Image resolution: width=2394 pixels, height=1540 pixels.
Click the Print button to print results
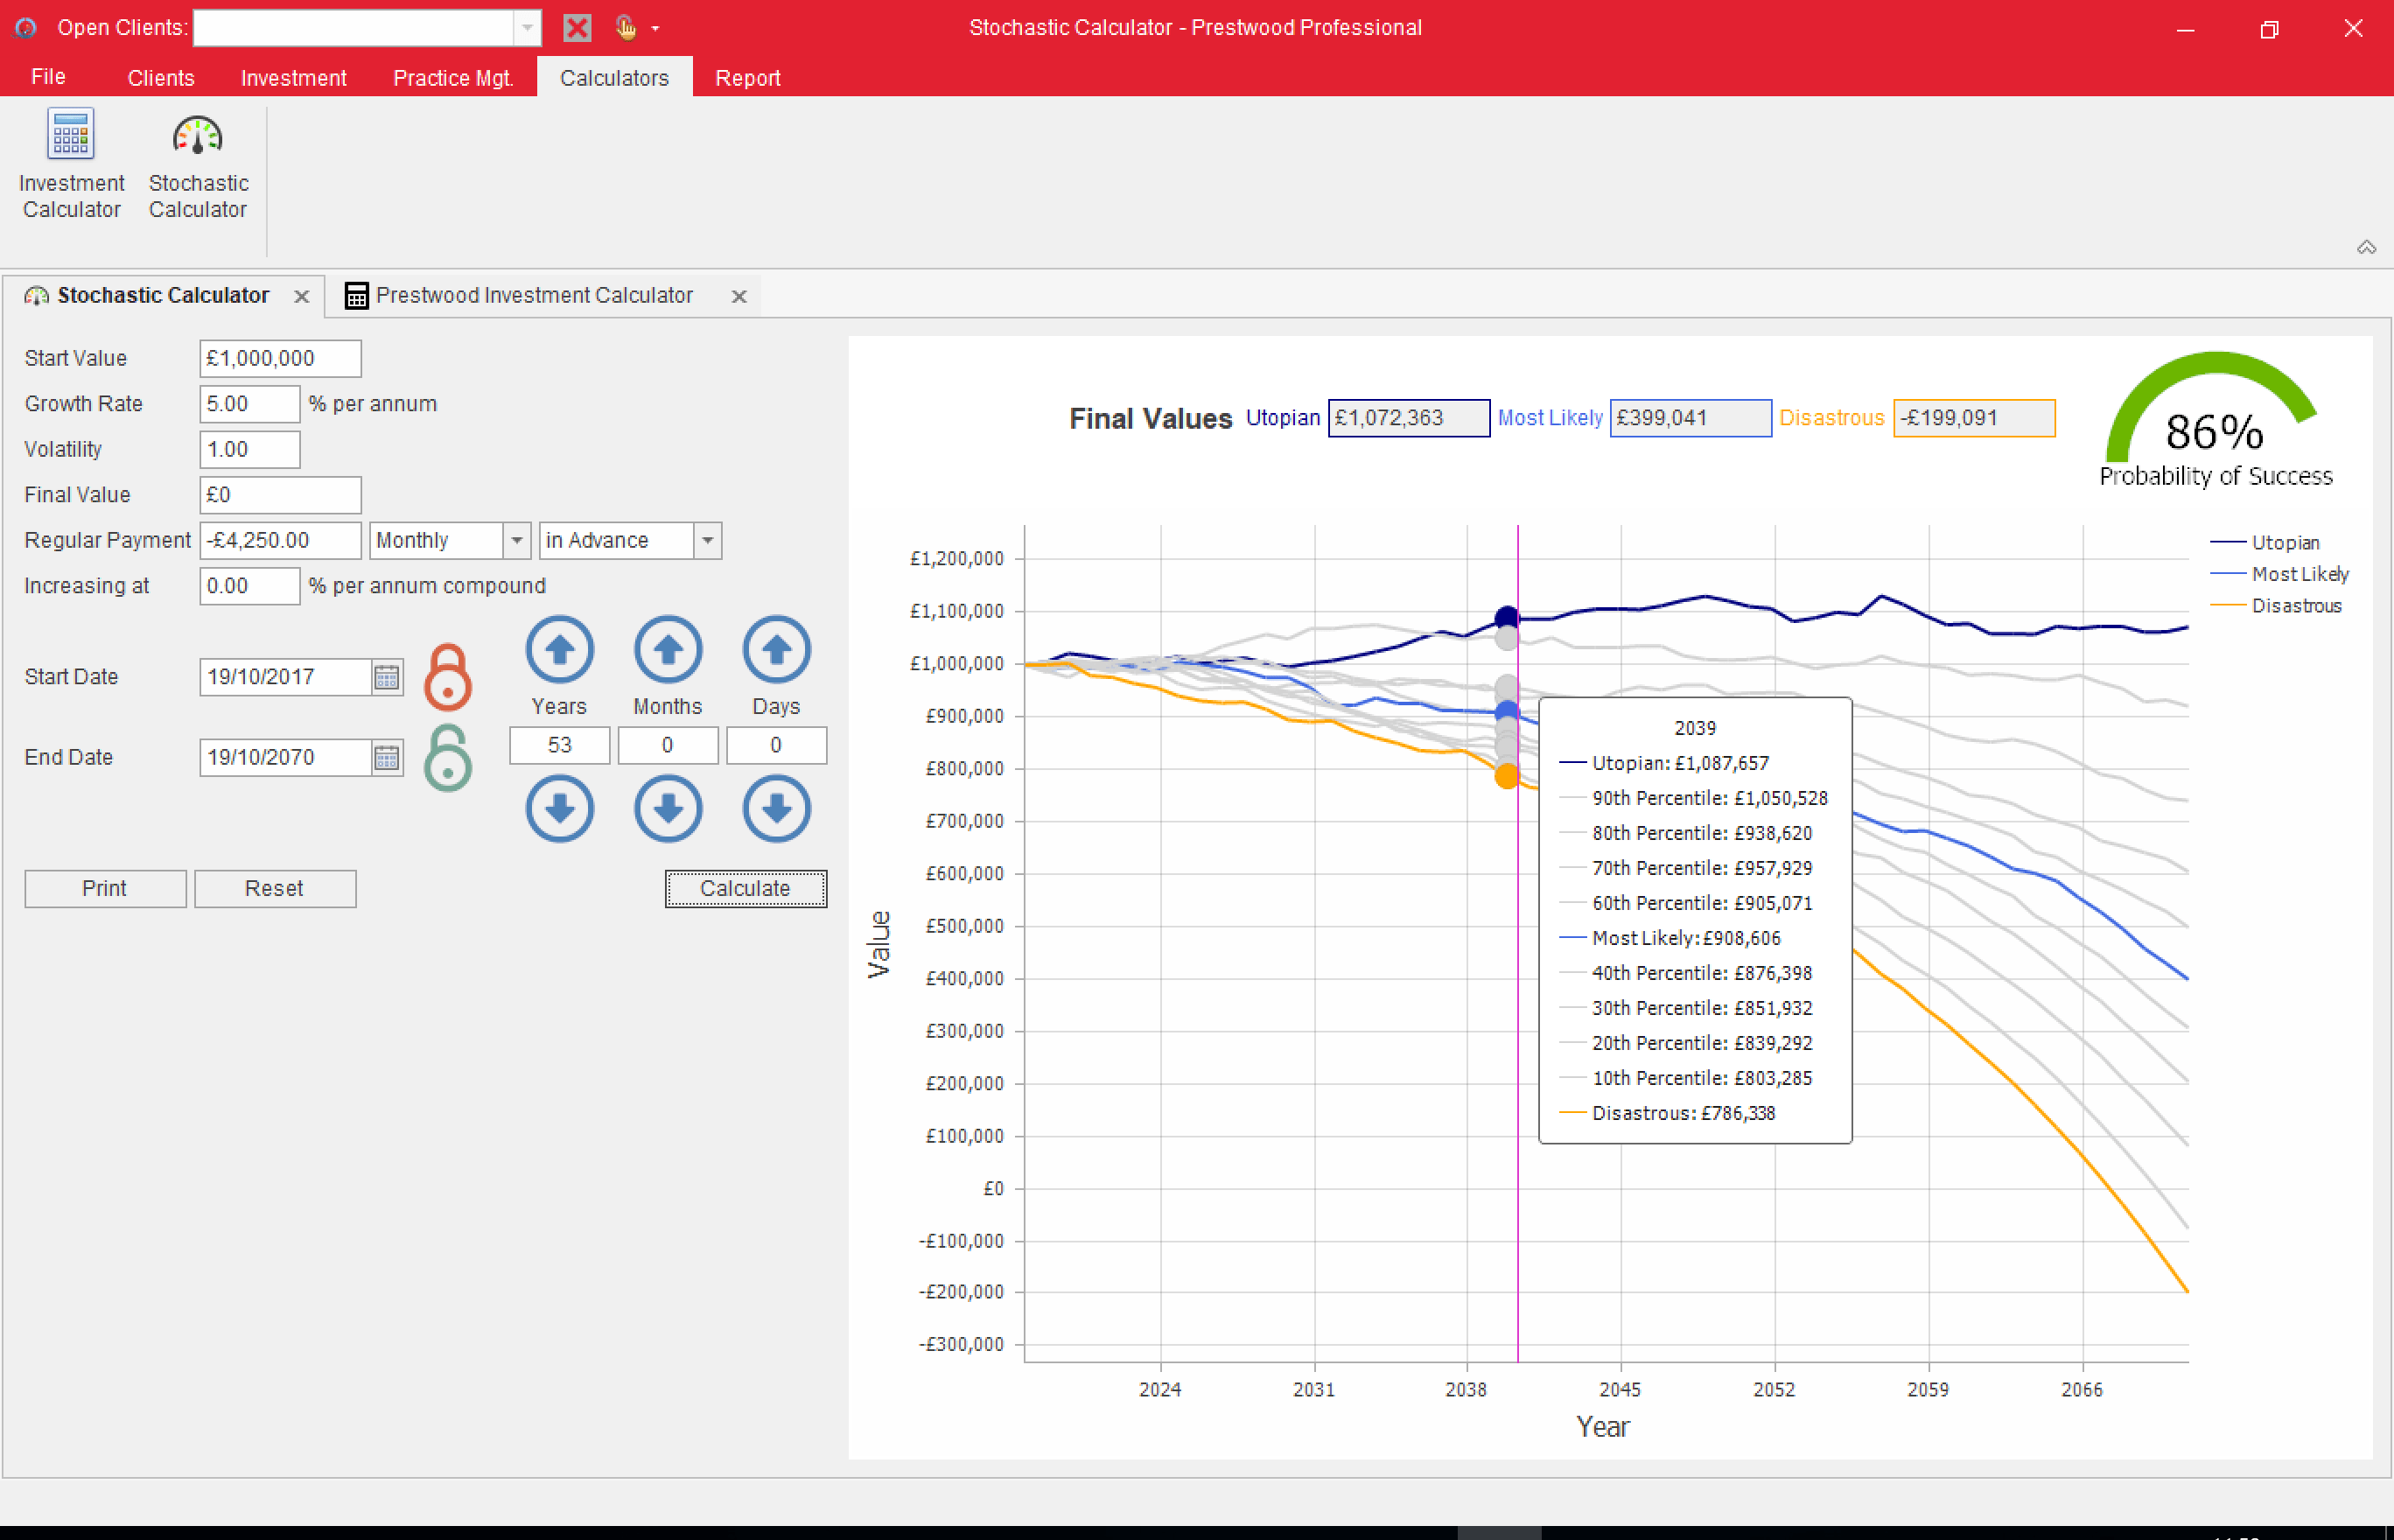(x=105, y=888)
